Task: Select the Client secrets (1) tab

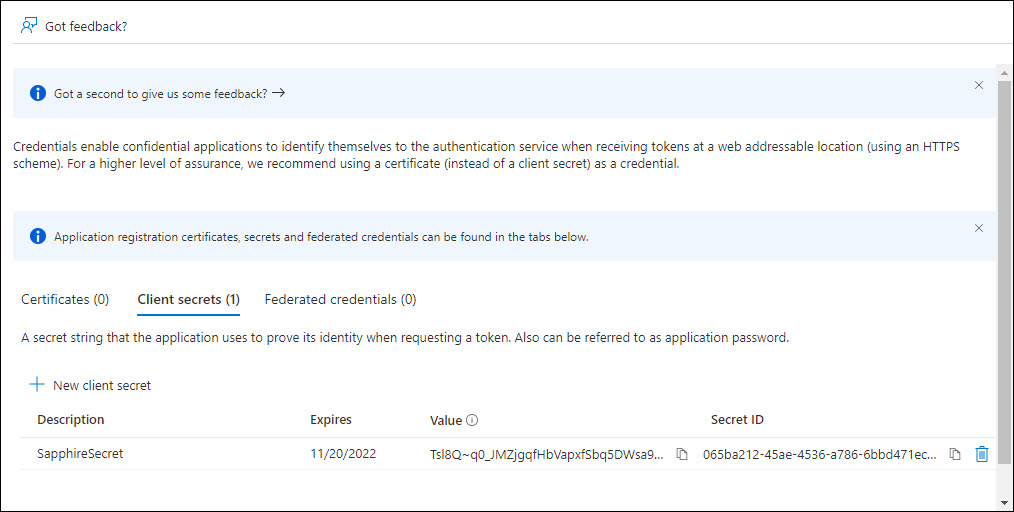Action: (188, 299)
